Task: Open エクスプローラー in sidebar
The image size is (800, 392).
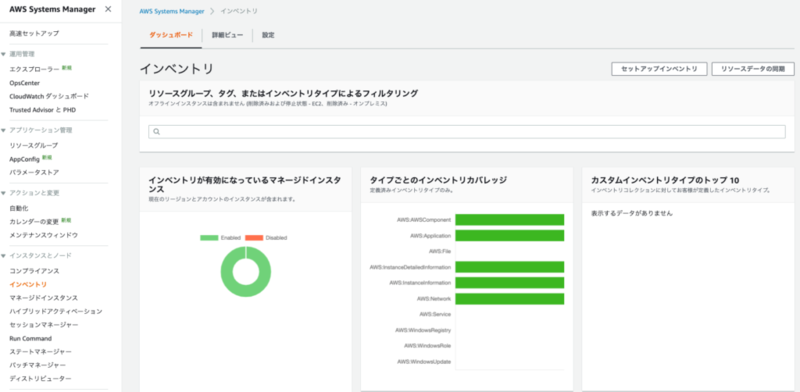Action: (x=34, y=69)
